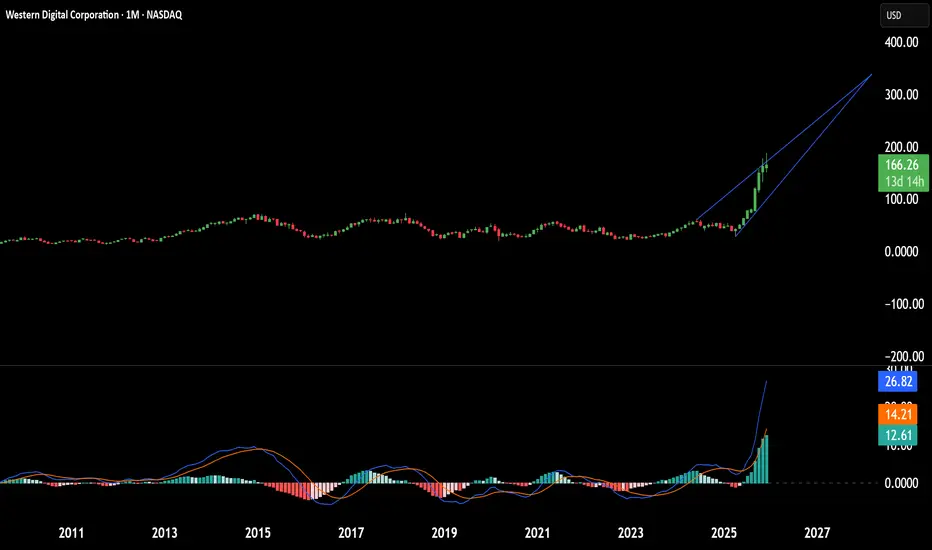
Task: Click the tallest teal MACD histogram bar
Action: (767, 459)
